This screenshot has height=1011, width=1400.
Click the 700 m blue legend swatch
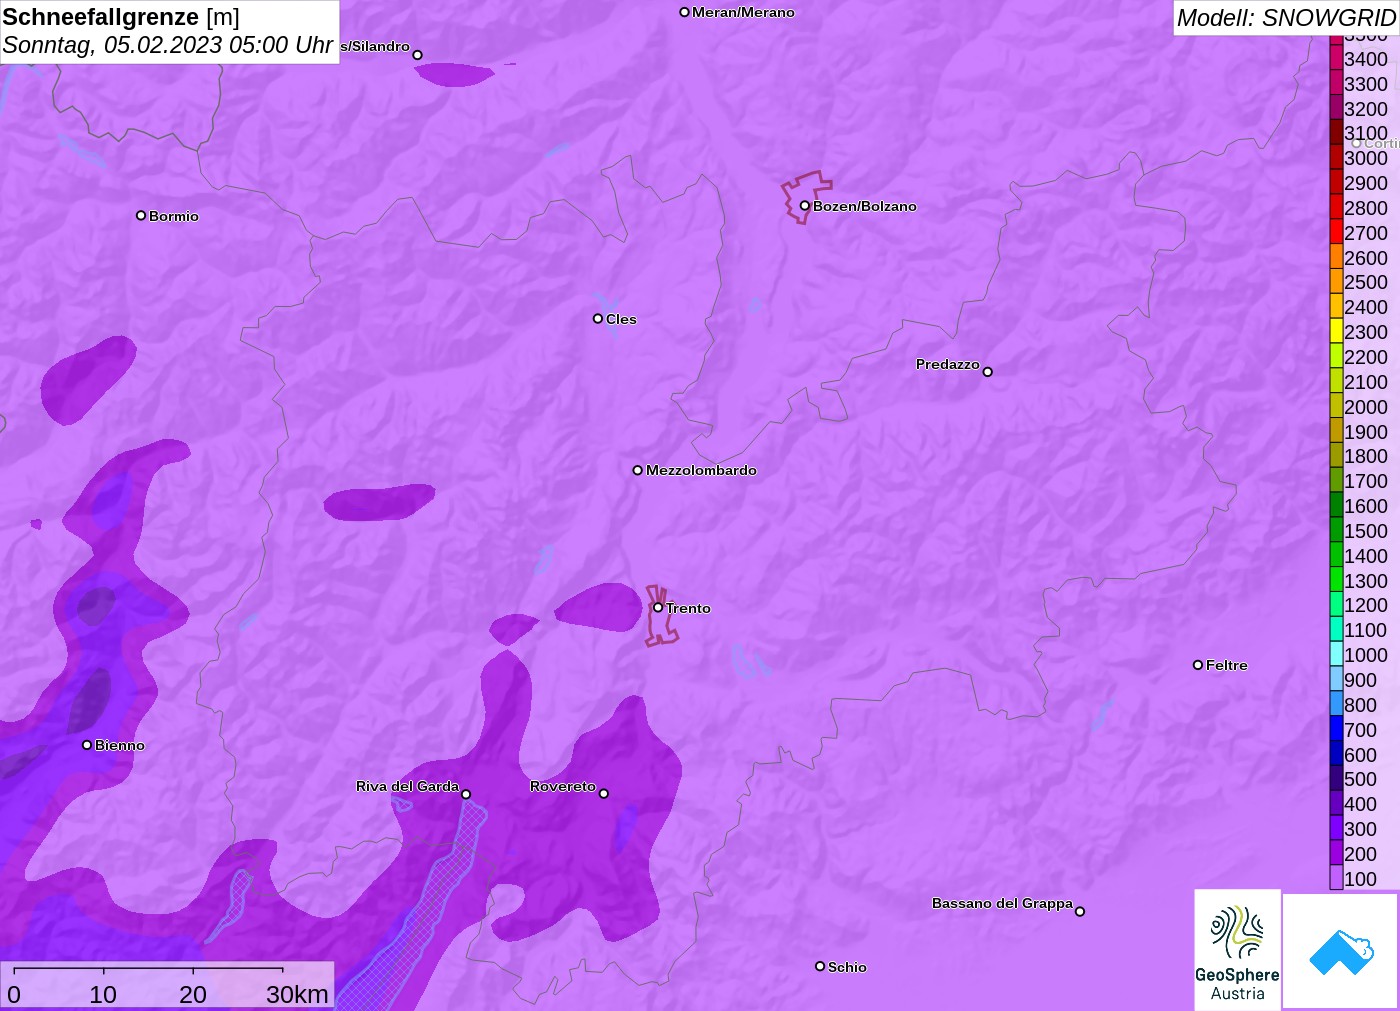1336,729
